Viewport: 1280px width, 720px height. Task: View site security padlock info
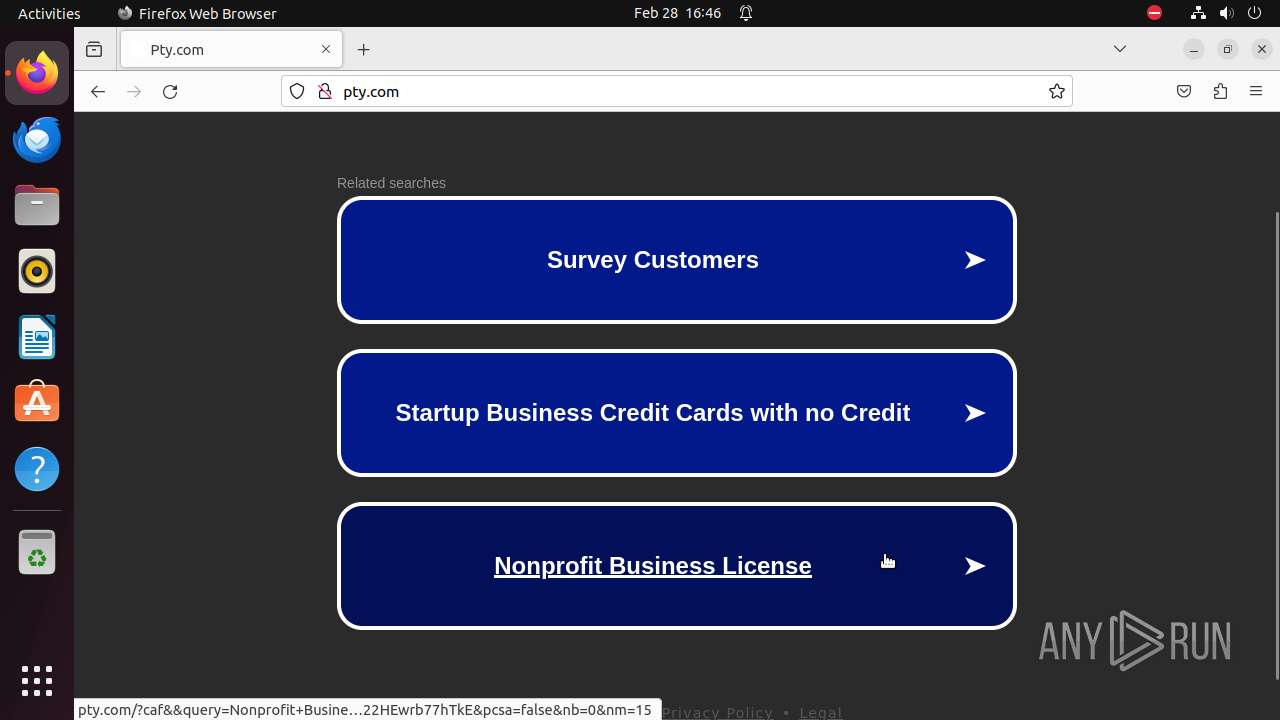point(324,91)
